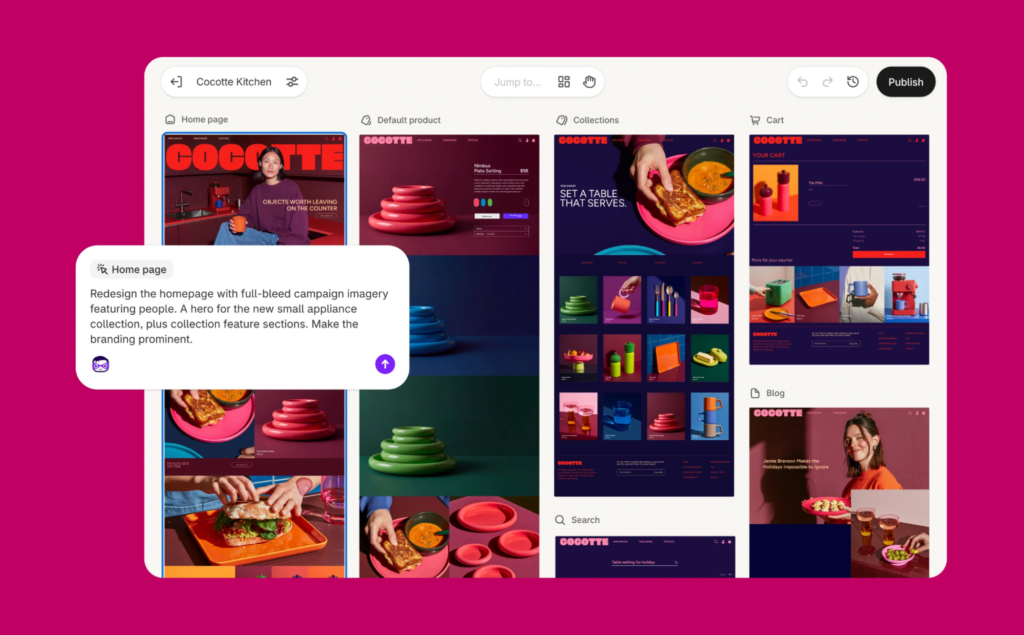Select the Search page label
Screen dimensions: 1024x635
585,520
